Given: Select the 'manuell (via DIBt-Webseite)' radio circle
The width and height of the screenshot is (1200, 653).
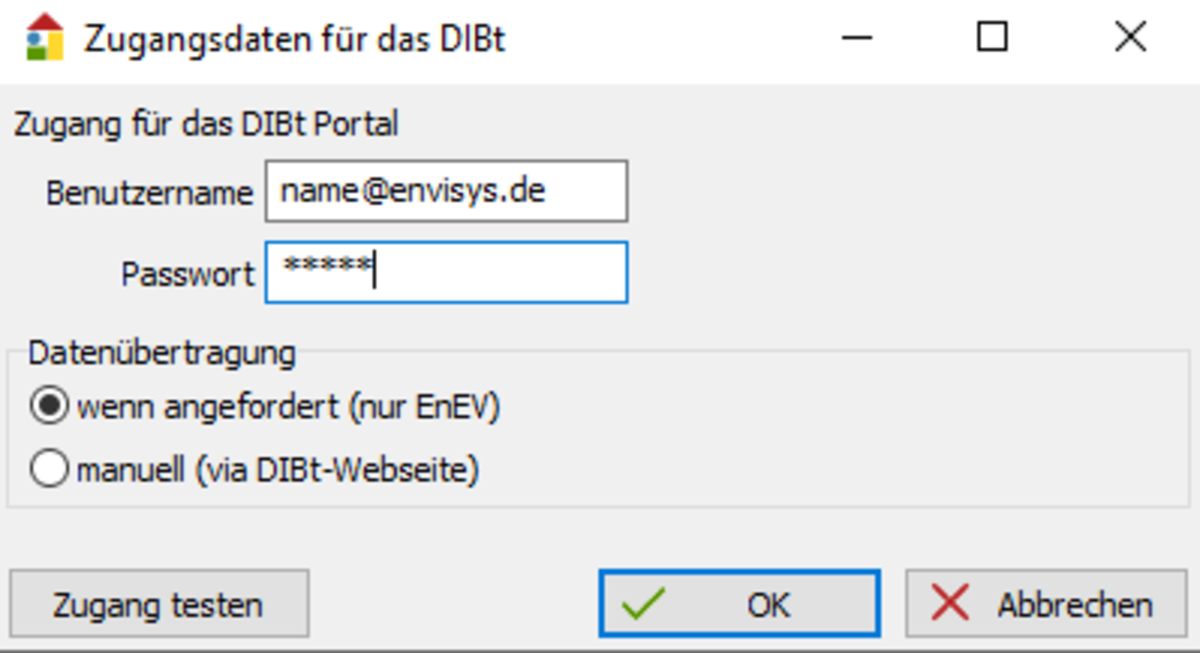Looking at the screenshot, I should tap(49, 469).
